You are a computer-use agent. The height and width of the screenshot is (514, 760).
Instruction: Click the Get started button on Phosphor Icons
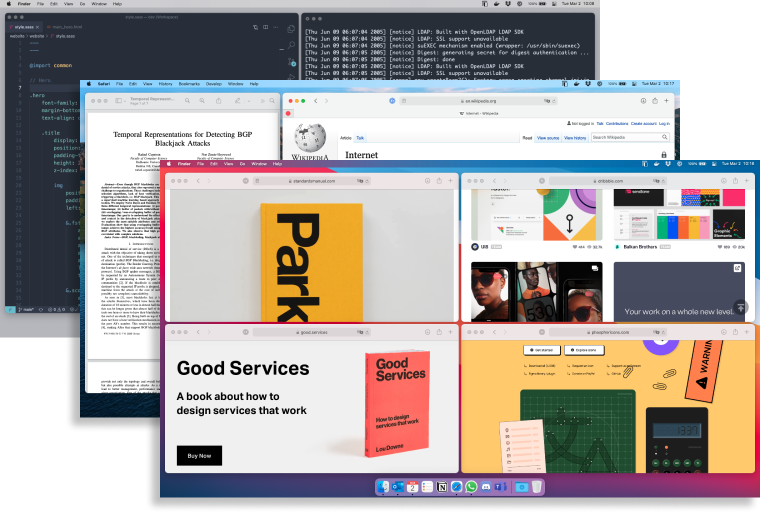[542, 350]
